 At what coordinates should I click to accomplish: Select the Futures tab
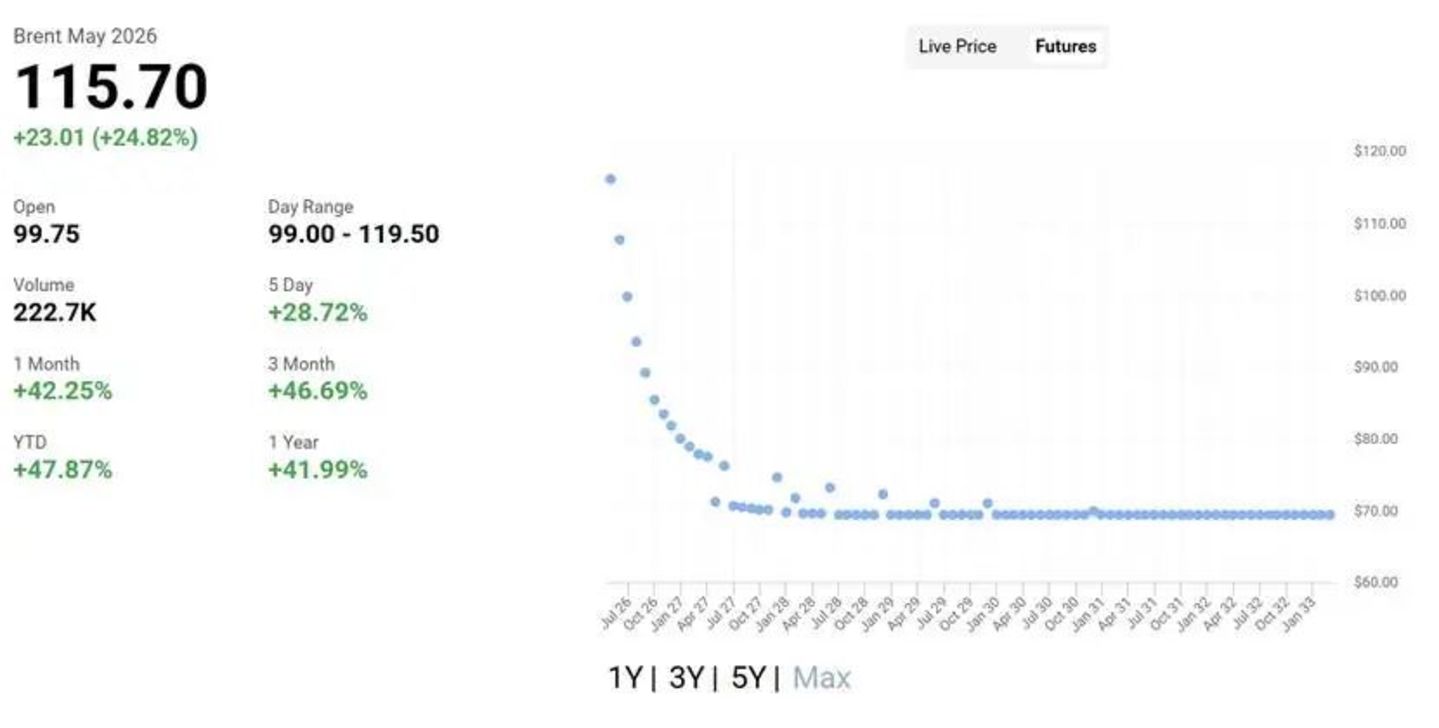[x=1065, y=46]
